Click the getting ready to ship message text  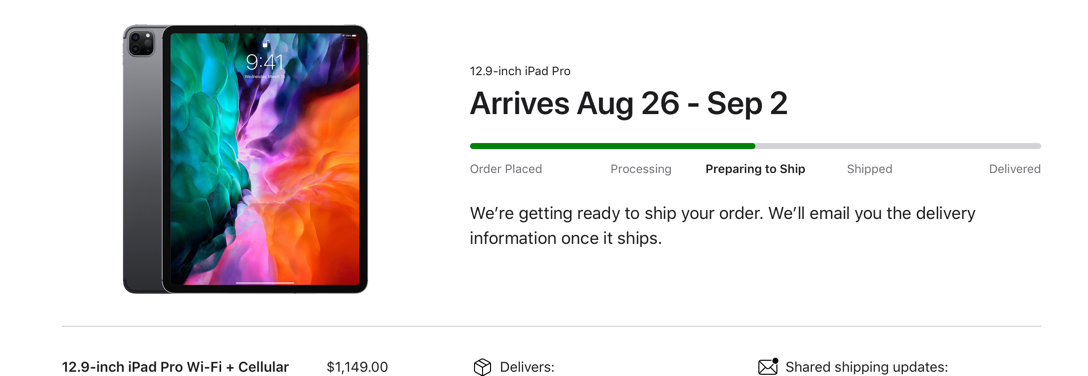[x=722, y=225]
